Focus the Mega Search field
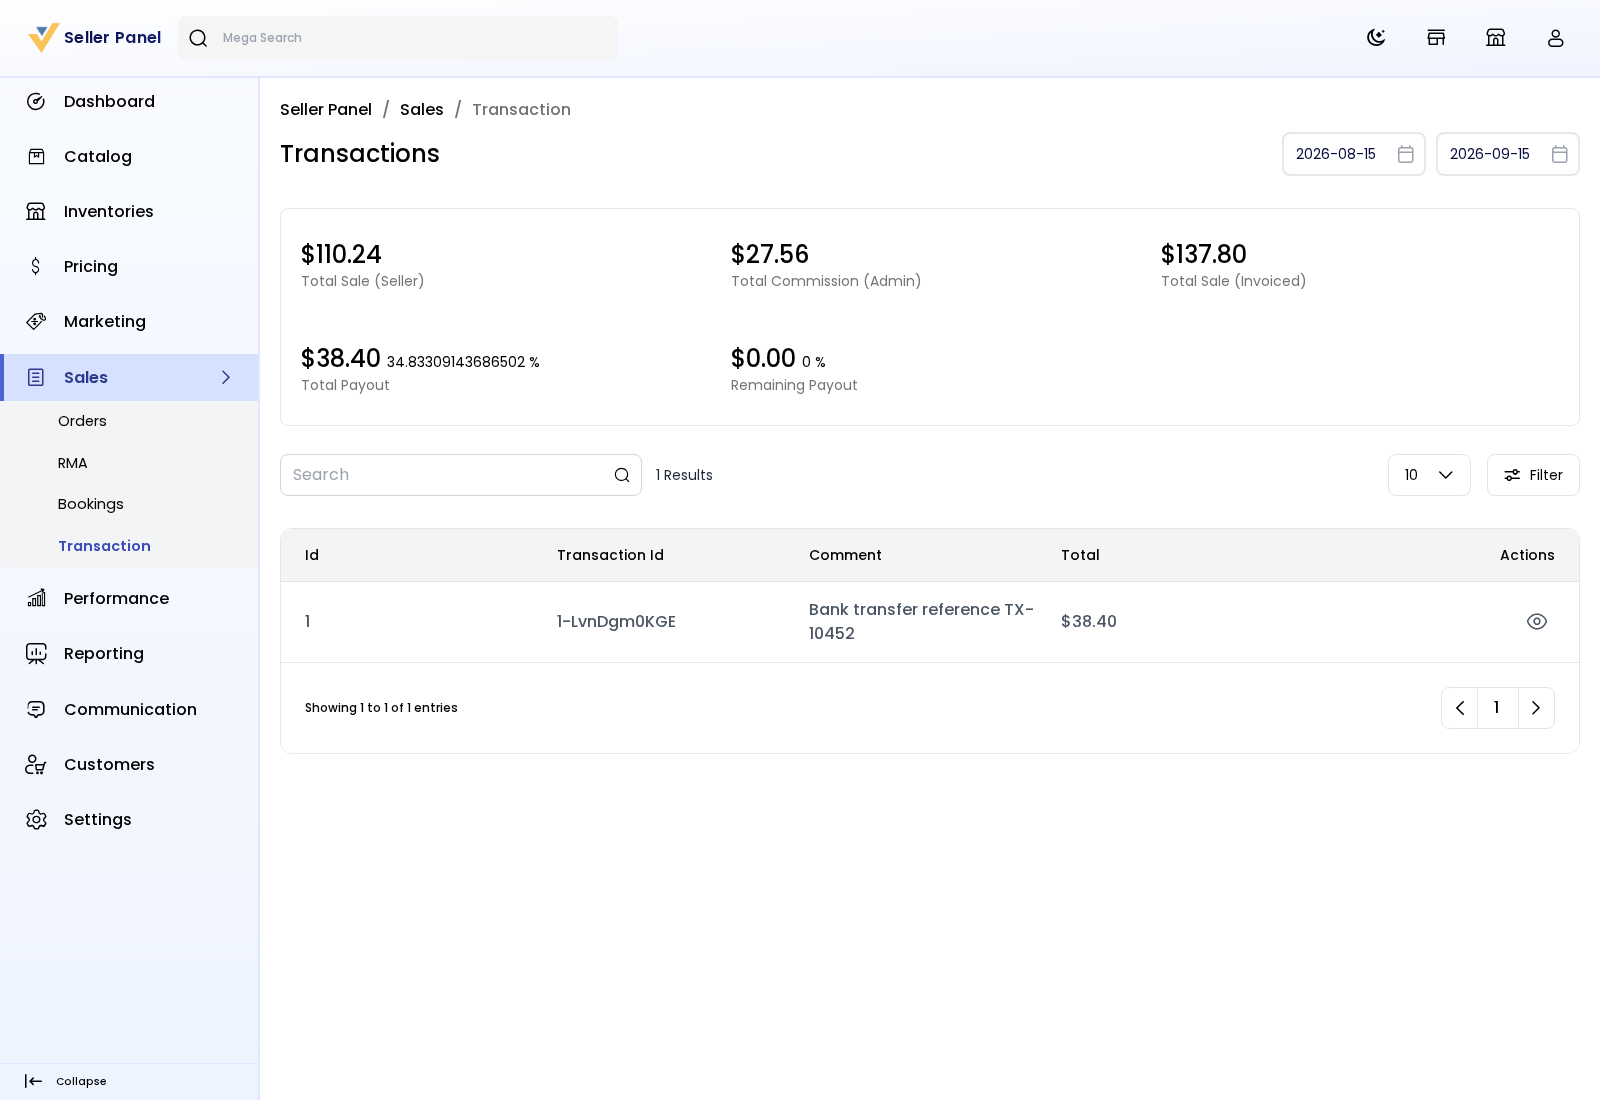The image size is (1600, 1100). [398, 38]
